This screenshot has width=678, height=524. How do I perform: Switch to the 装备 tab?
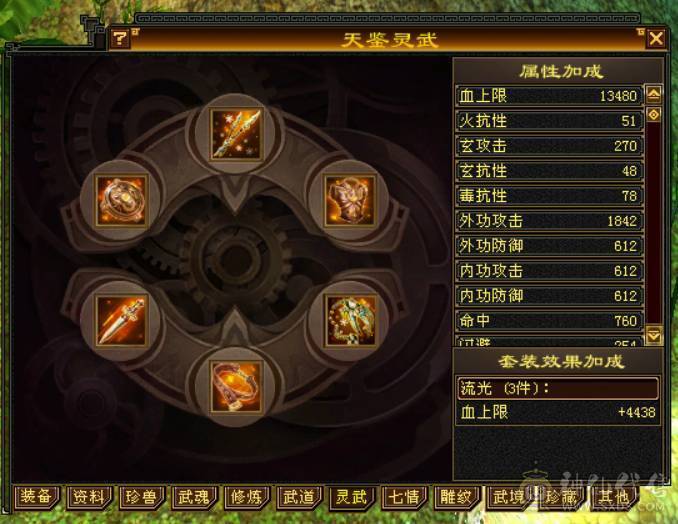tap(36, 496)
